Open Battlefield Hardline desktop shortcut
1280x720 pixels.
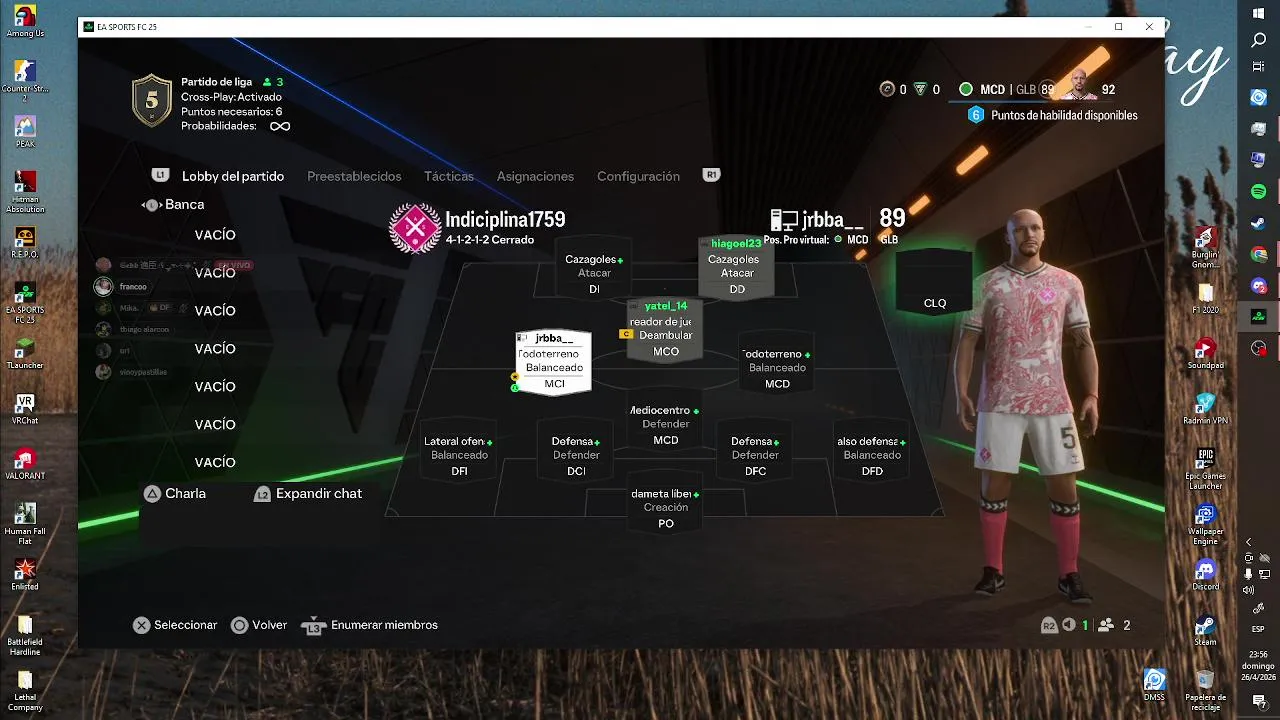[x=25, y=635]
